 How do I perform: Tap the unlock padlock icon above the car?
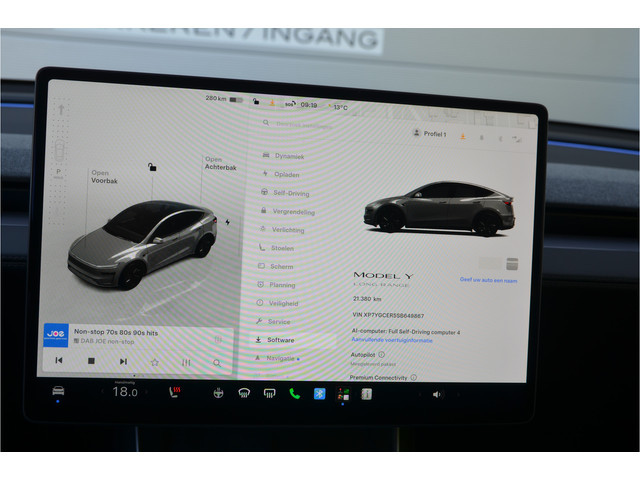[152, 167]
